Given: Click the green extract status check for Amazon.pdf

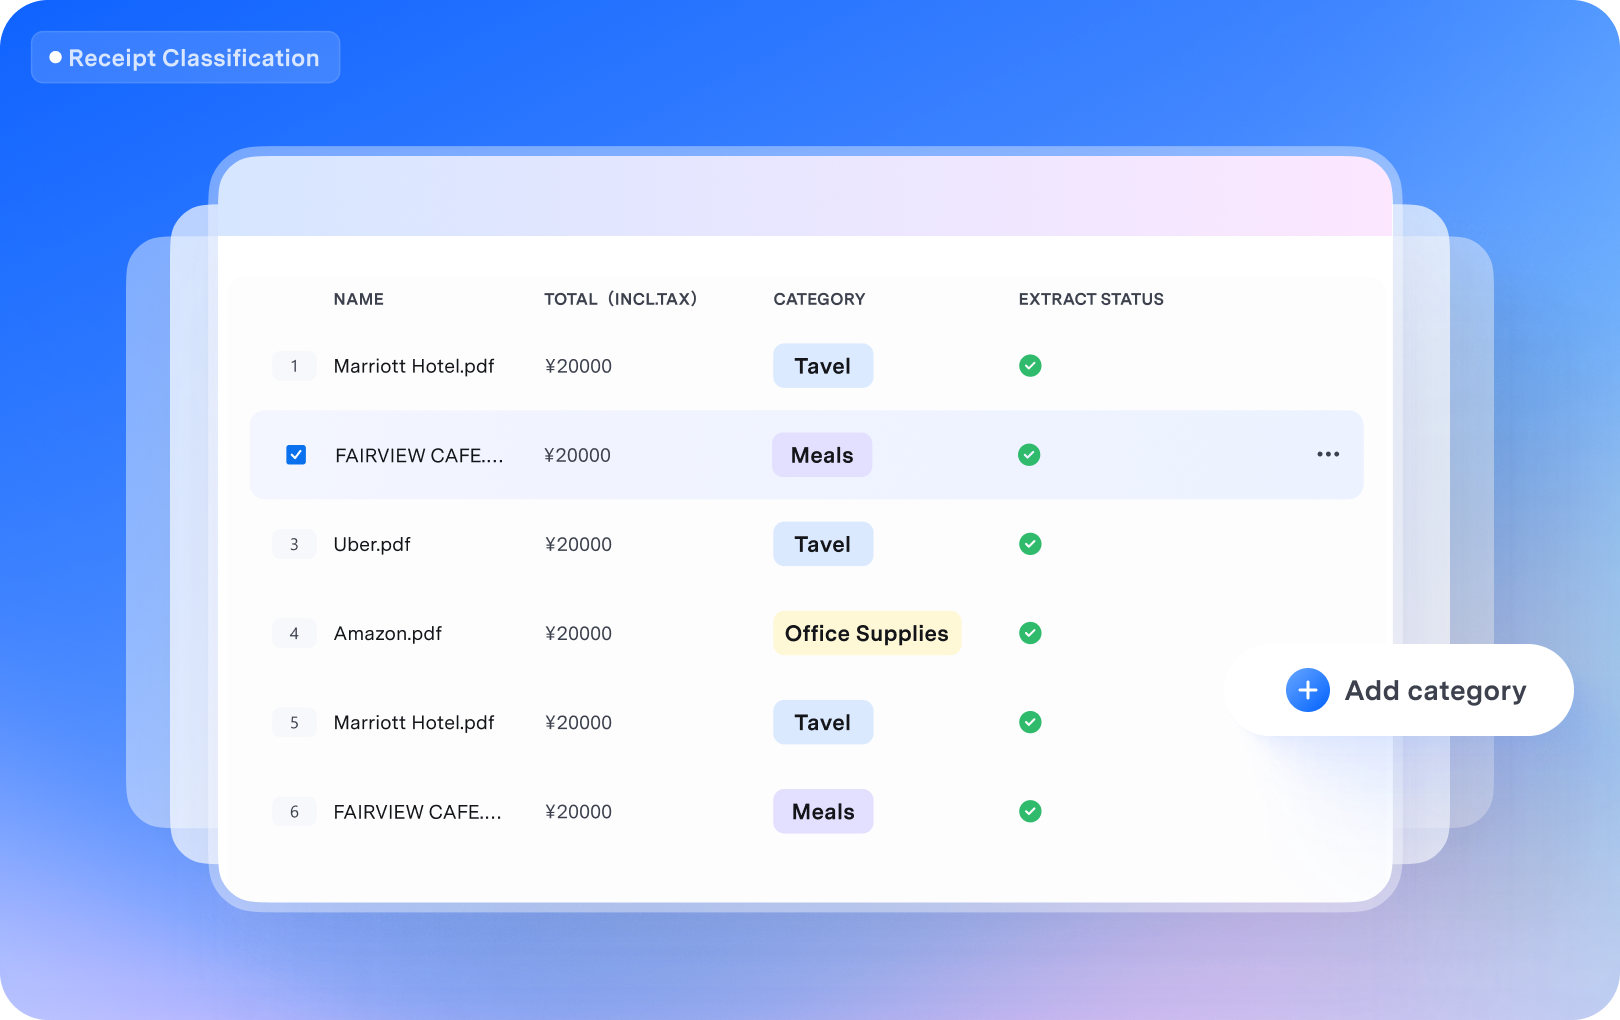Looking at the screenshot, I should [1030, 633].
